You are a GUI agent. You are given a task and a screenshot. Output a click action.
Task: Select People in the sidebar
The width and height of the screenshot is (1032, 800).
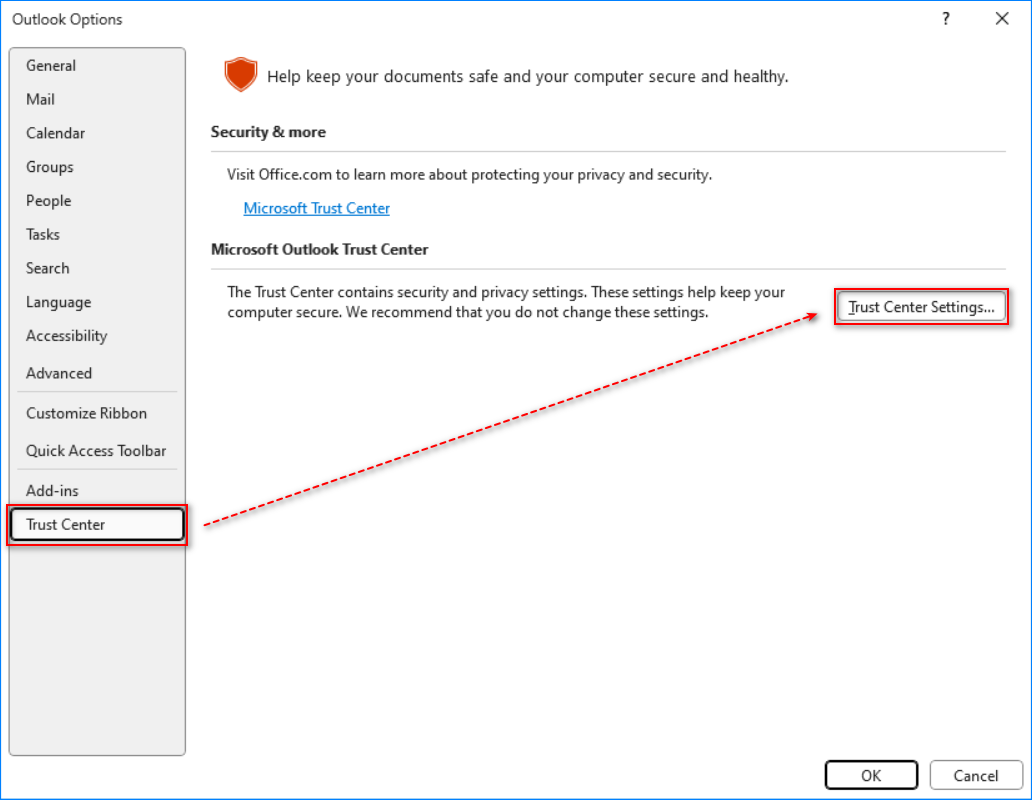tap(97, 201)
